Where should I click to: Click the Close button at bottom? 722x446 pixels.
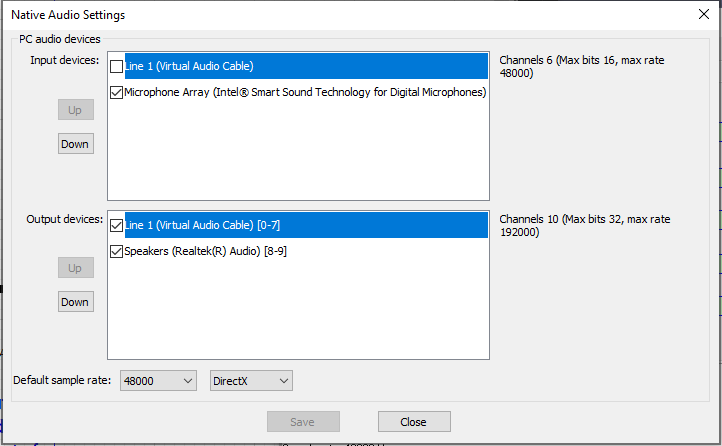[x=414, y=422]
